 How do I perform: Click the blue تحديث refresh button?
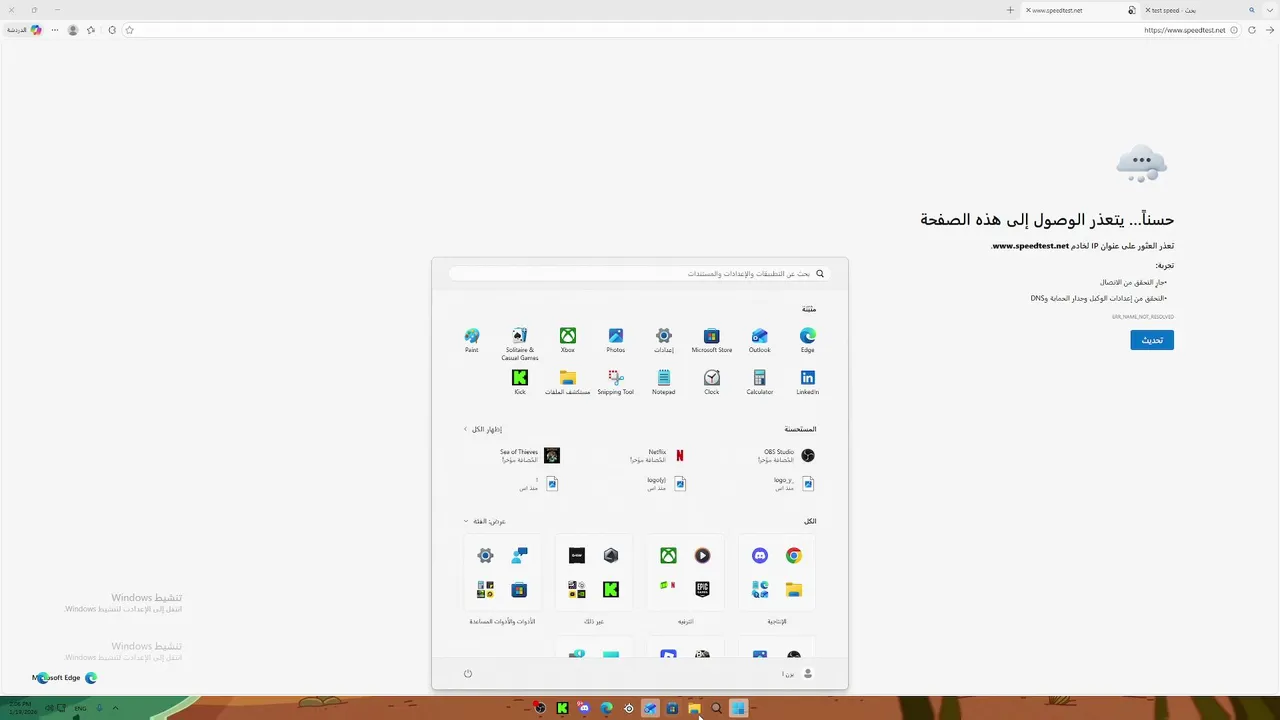point(1152,340)
